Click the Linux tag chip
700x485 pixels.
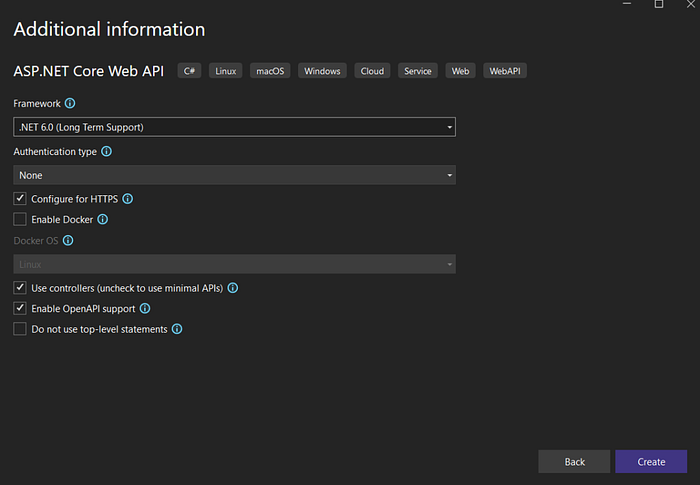click(225, 71)
